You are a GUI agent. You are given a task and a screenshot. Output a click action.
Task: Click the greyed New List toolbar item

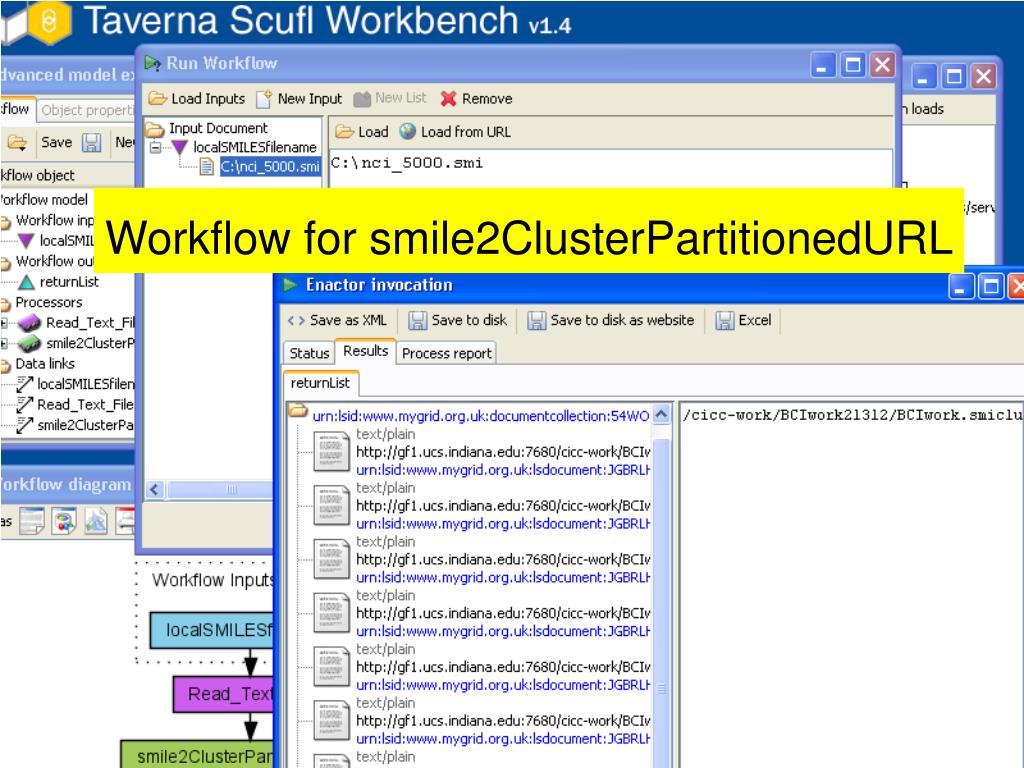click(390, 98)
